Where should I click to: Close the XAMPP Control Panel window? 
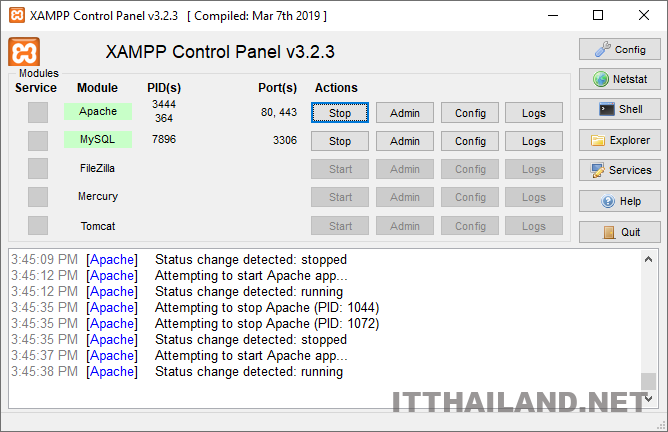[x=644, y=15]
